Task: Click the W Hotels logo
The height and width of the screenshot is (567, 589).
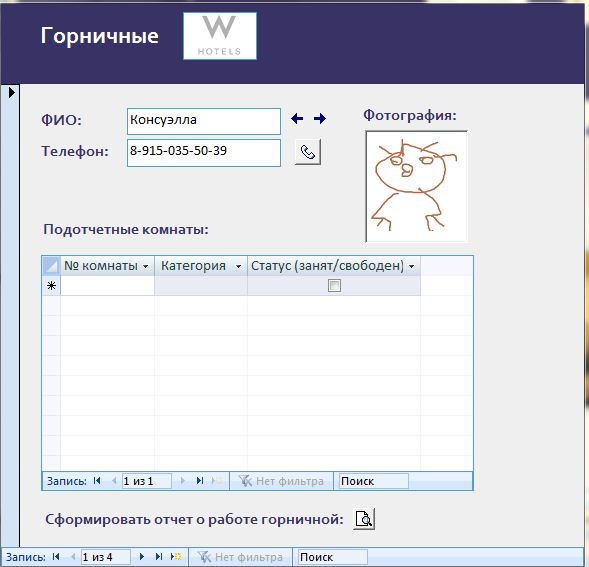Action: tap(220, 36)
